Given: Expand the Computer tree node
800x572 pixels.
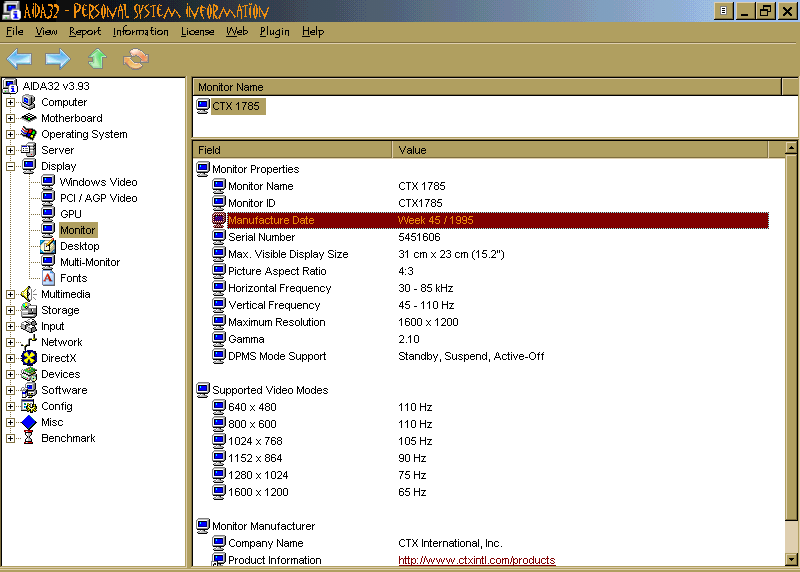Looking at the screenshot, I should (x=10, y=102).
